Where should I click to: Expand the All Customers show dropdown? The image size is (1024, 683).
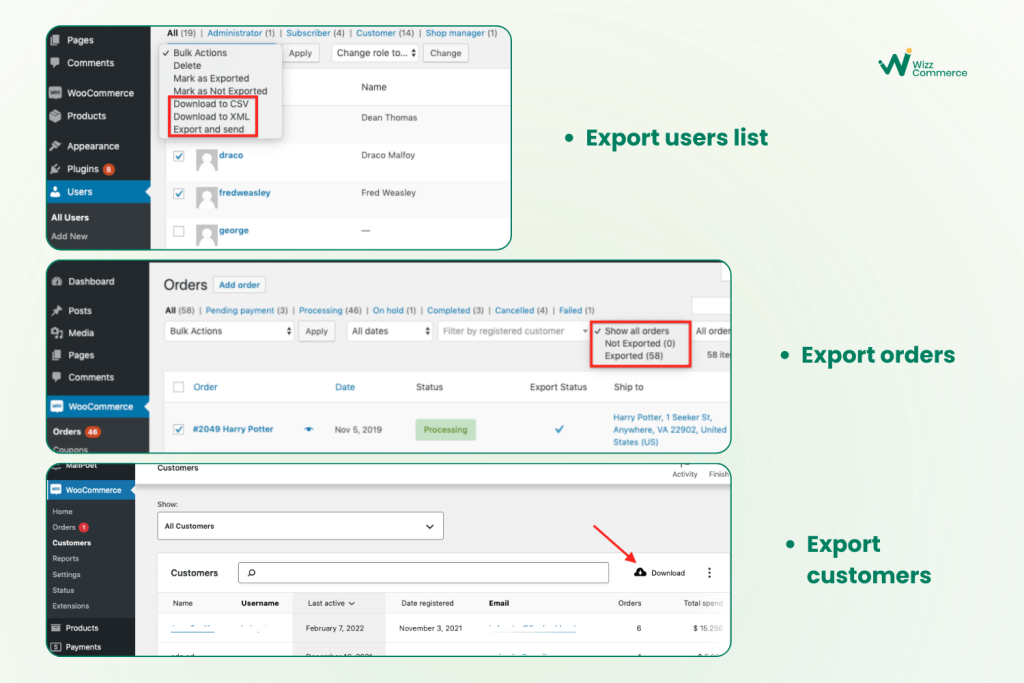coord(300,526)
